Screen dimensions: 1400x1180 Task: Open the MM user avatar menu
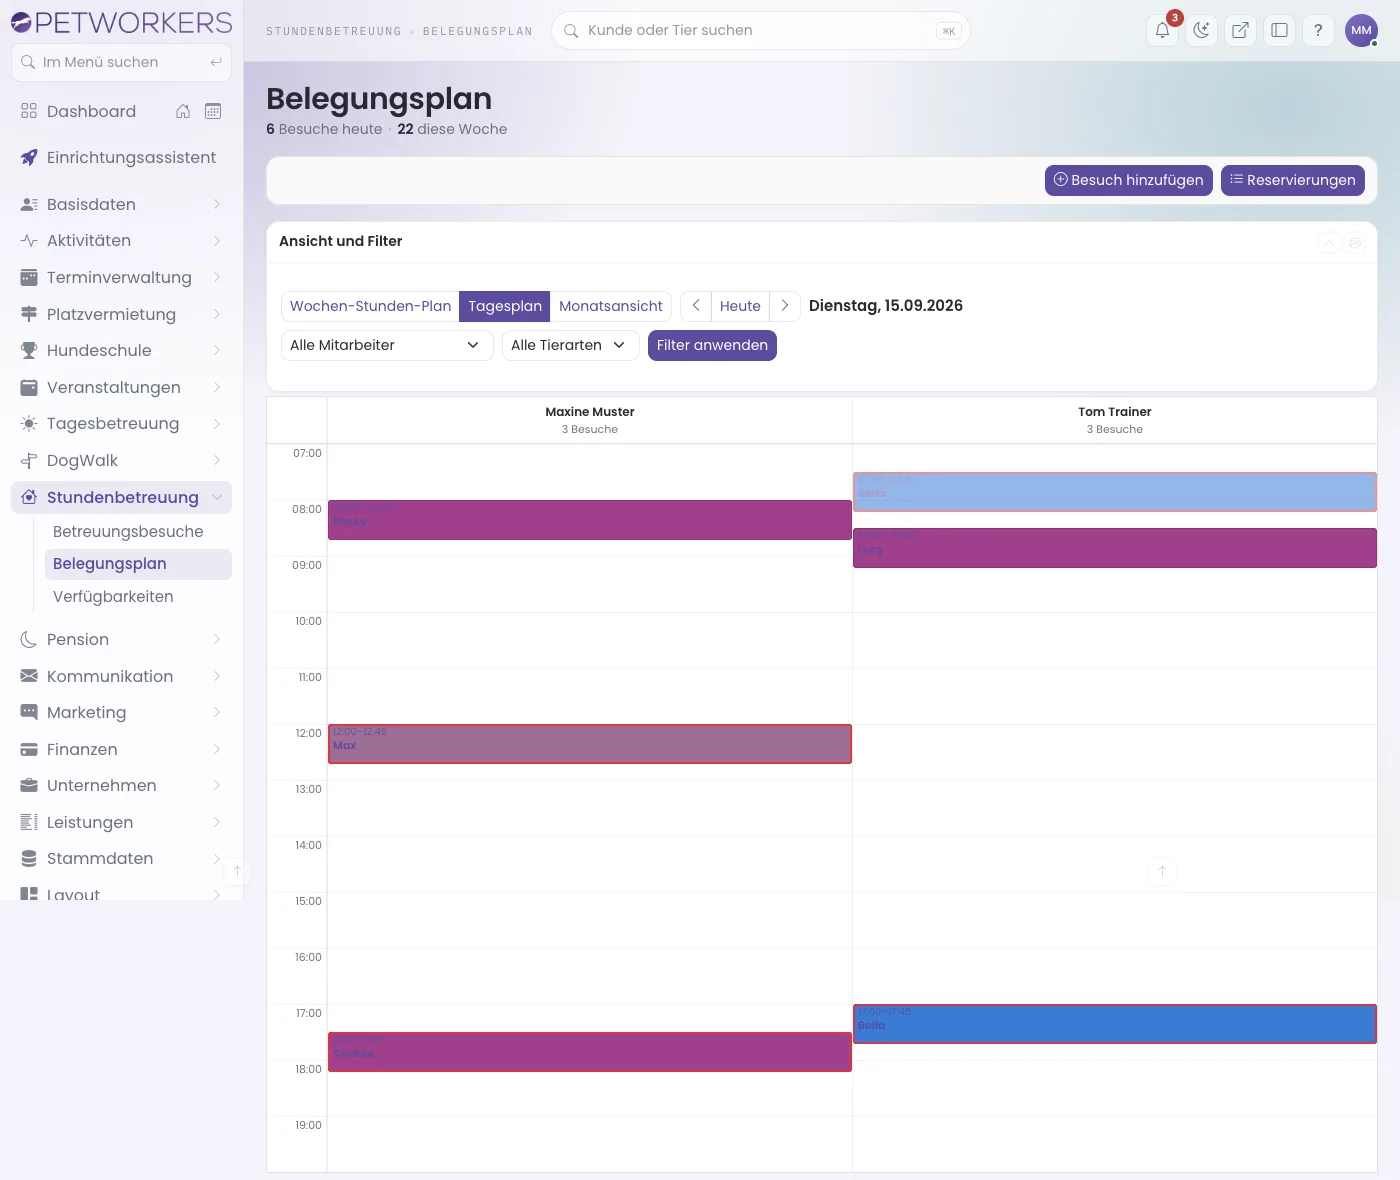1361,30
